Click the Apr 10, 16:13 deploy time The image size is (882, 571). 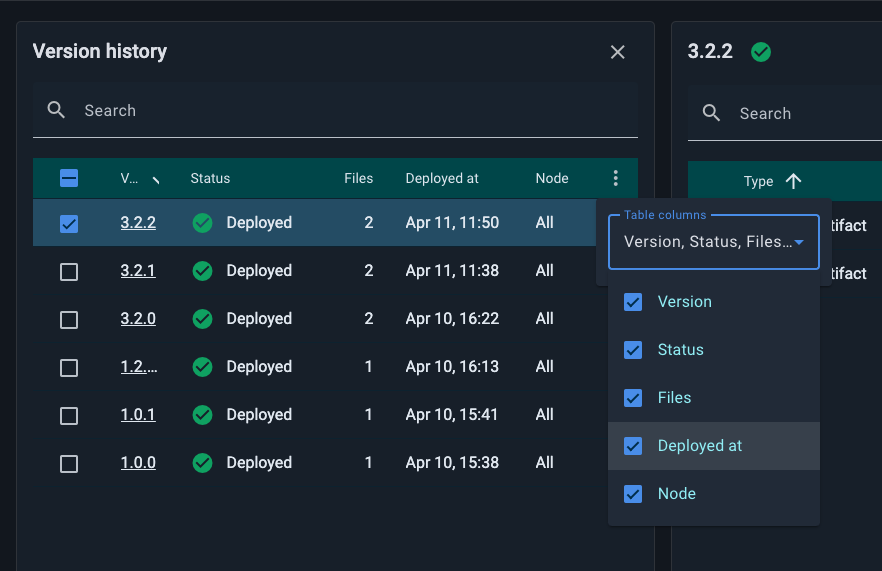(452, 367)
